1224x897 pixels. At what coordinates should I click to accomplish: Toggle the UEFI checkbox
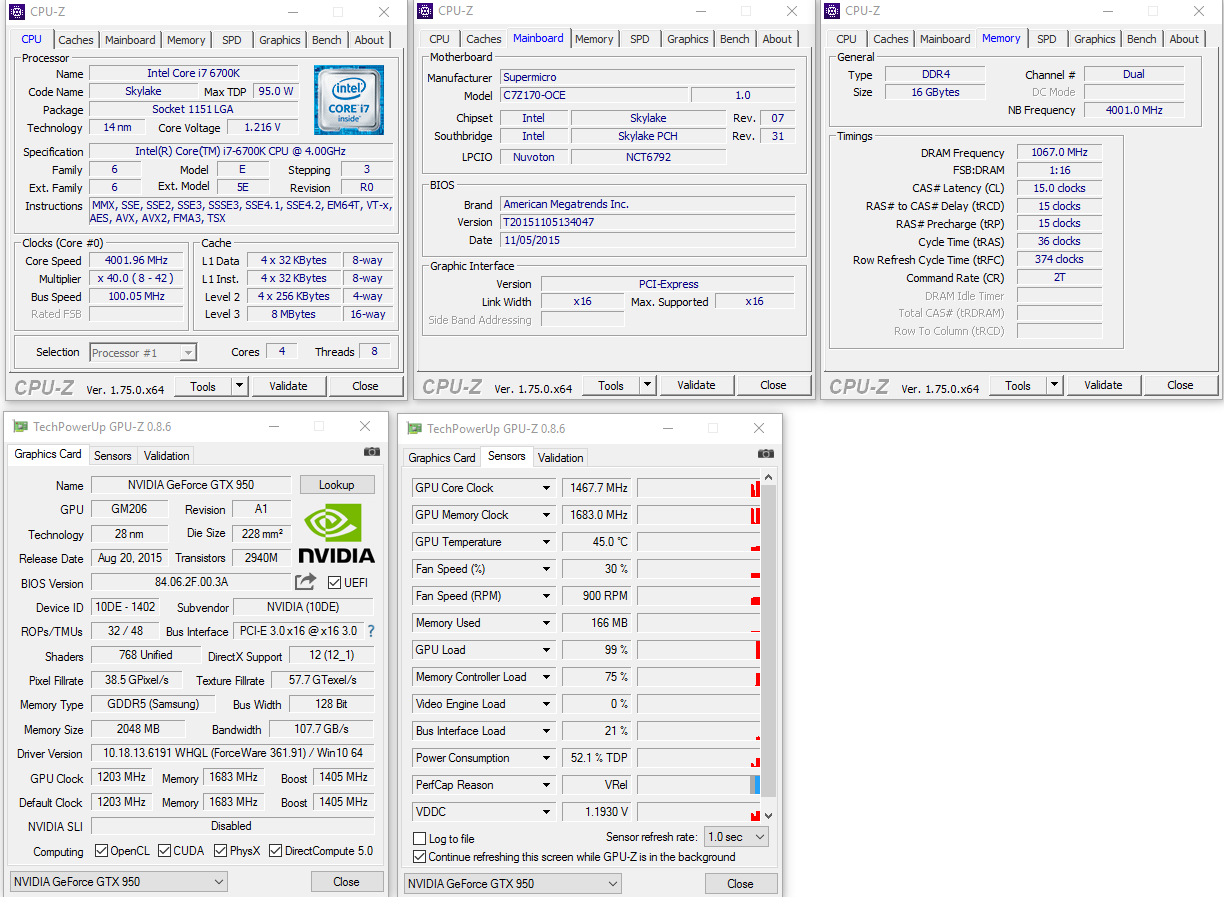[x=334, y=583]
